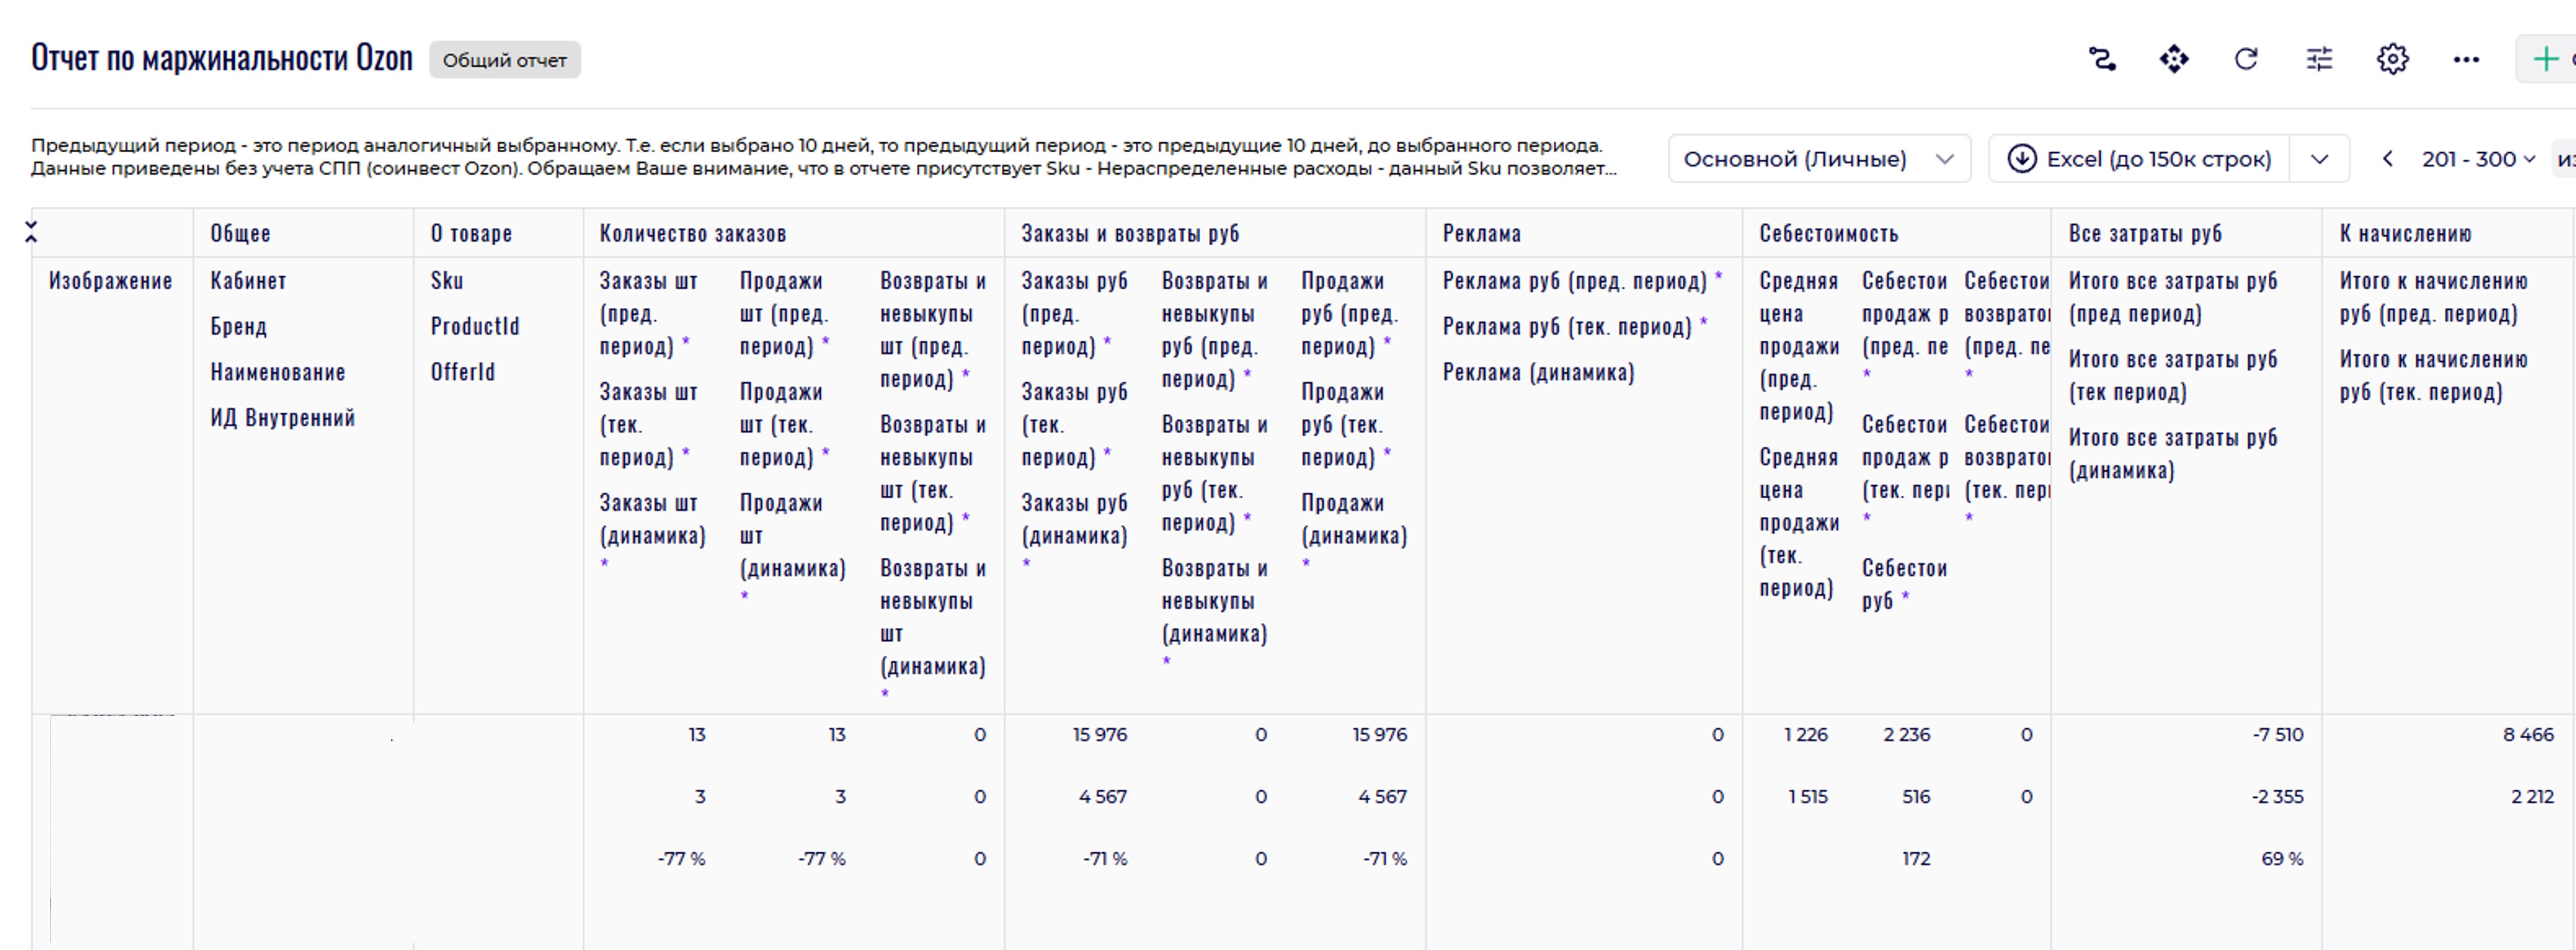Select the Количество заказов column group header
Viewport: 2576px width, 950px height.
693,234
